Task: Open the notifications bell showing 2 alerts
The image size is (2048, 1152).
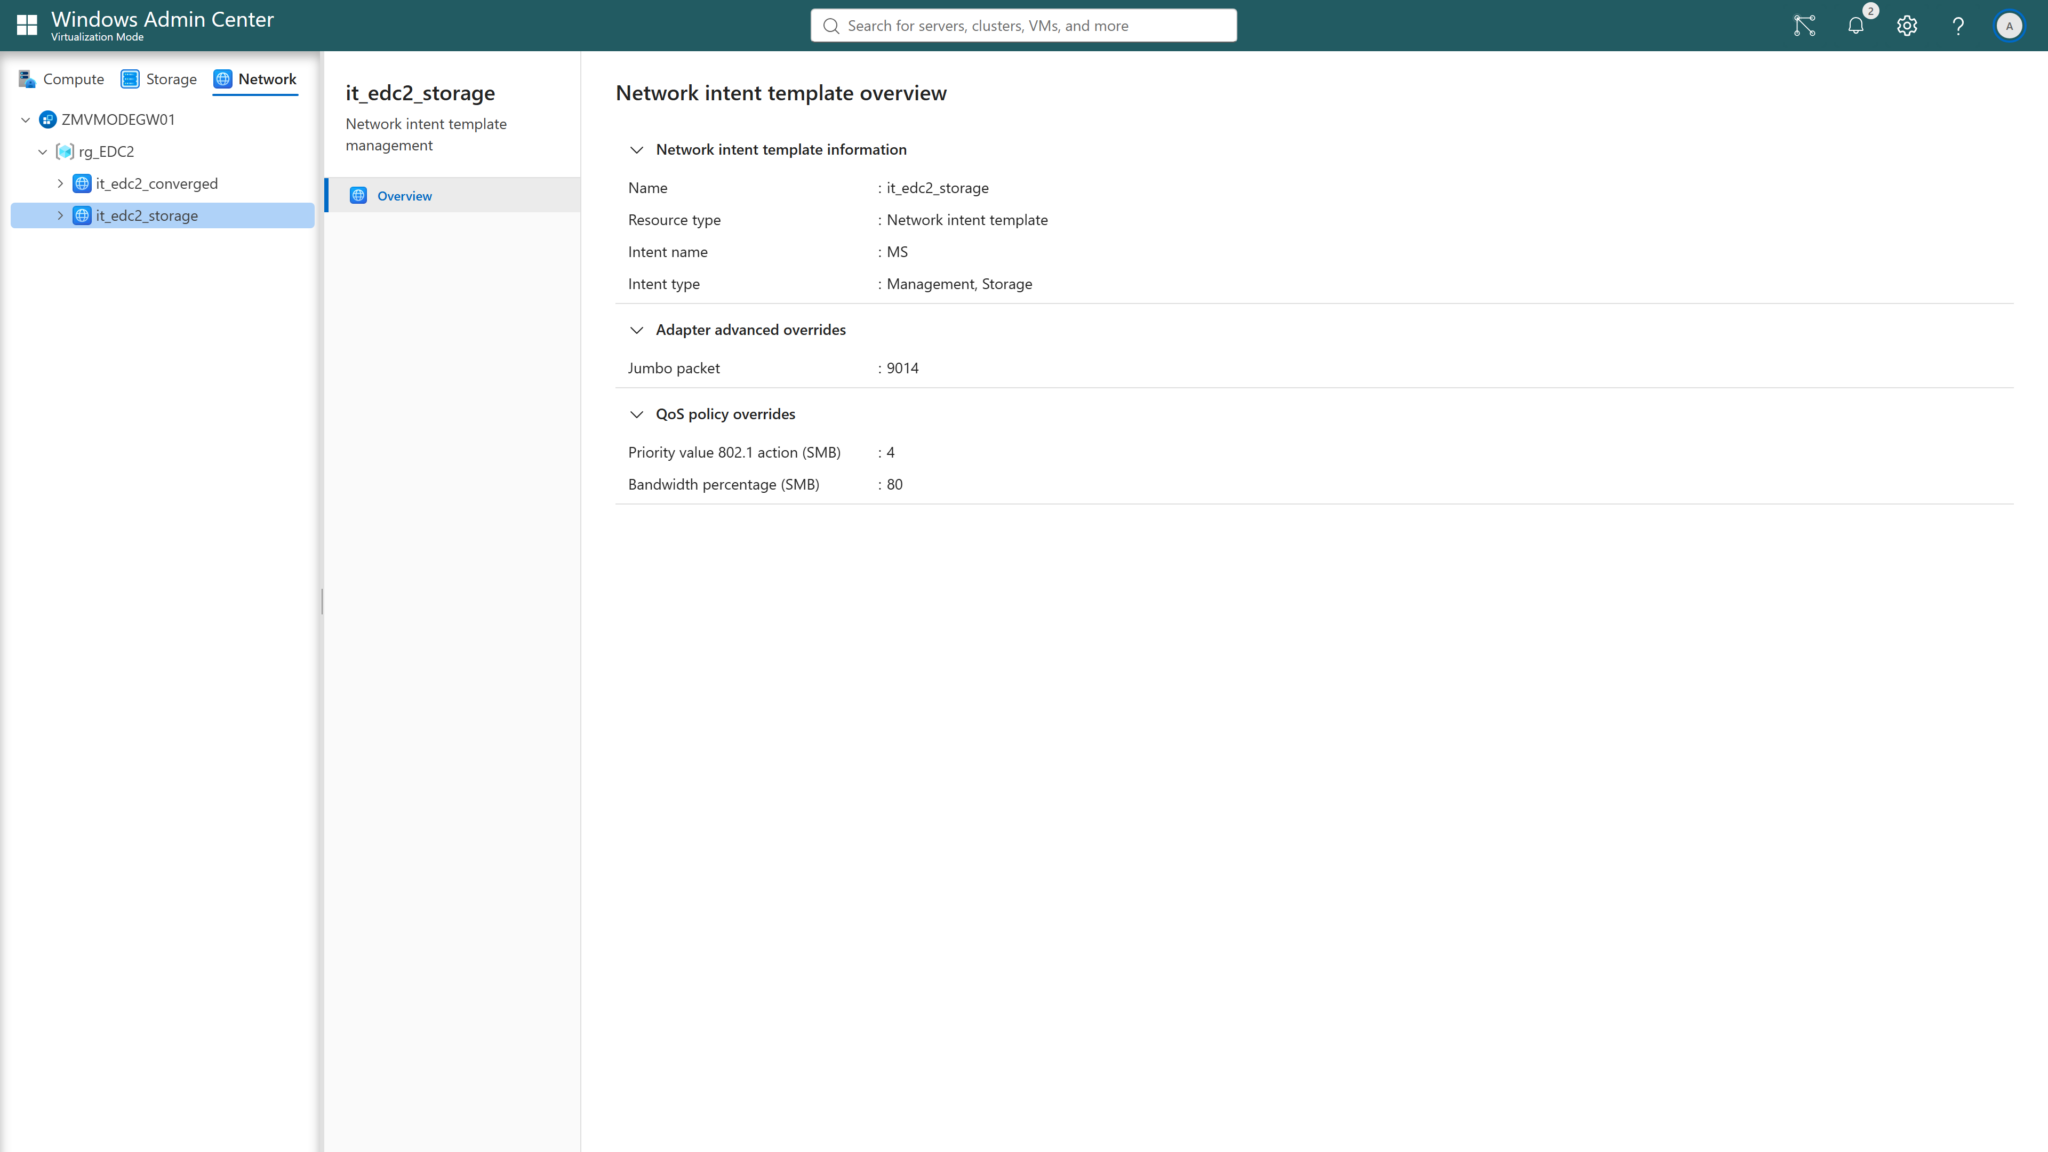Action: tap(1857, 25)
